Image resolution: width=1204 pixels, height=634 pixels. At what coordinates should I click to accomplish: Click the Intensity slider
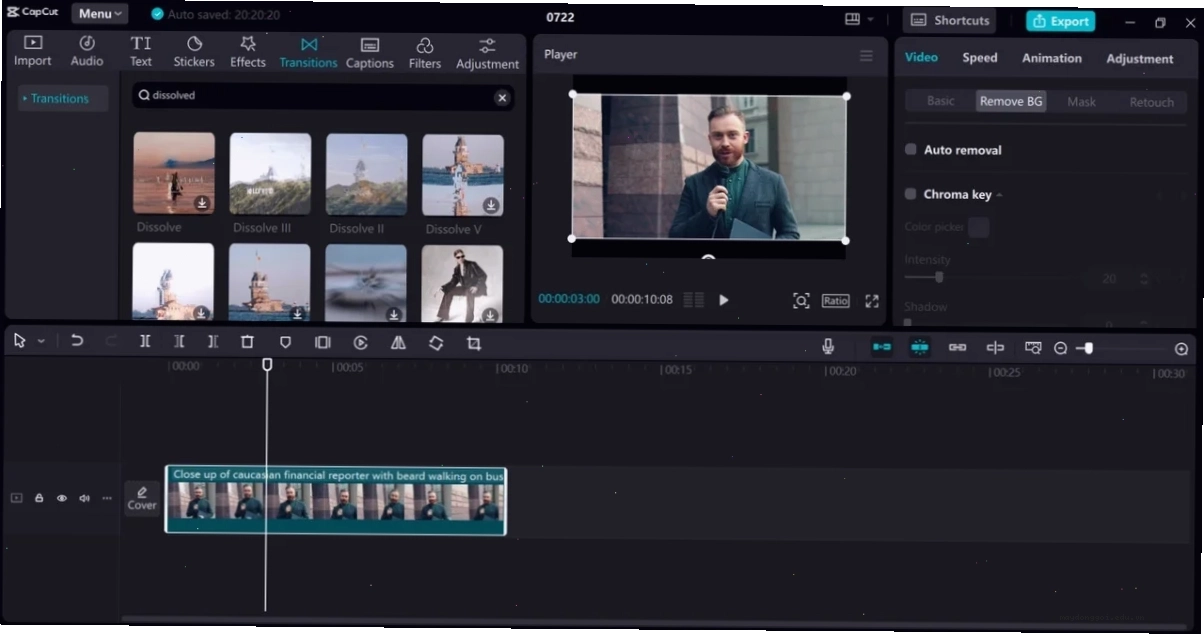point(990,277)
